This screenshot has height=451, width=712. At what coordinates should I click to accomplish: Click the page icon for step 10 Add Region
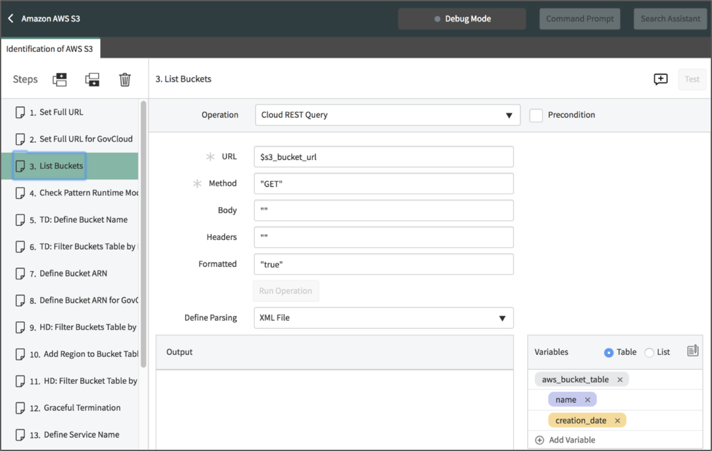click(20, 354)
